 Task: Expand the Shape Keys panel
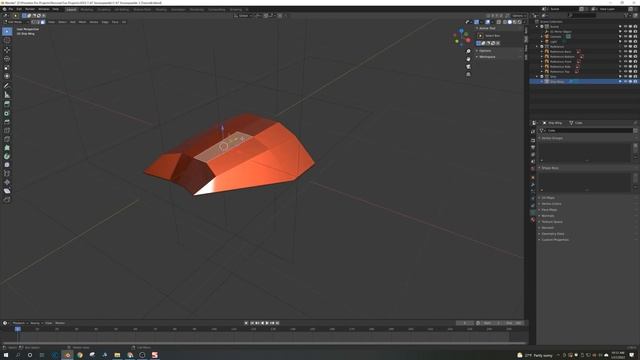coord(550,168)
